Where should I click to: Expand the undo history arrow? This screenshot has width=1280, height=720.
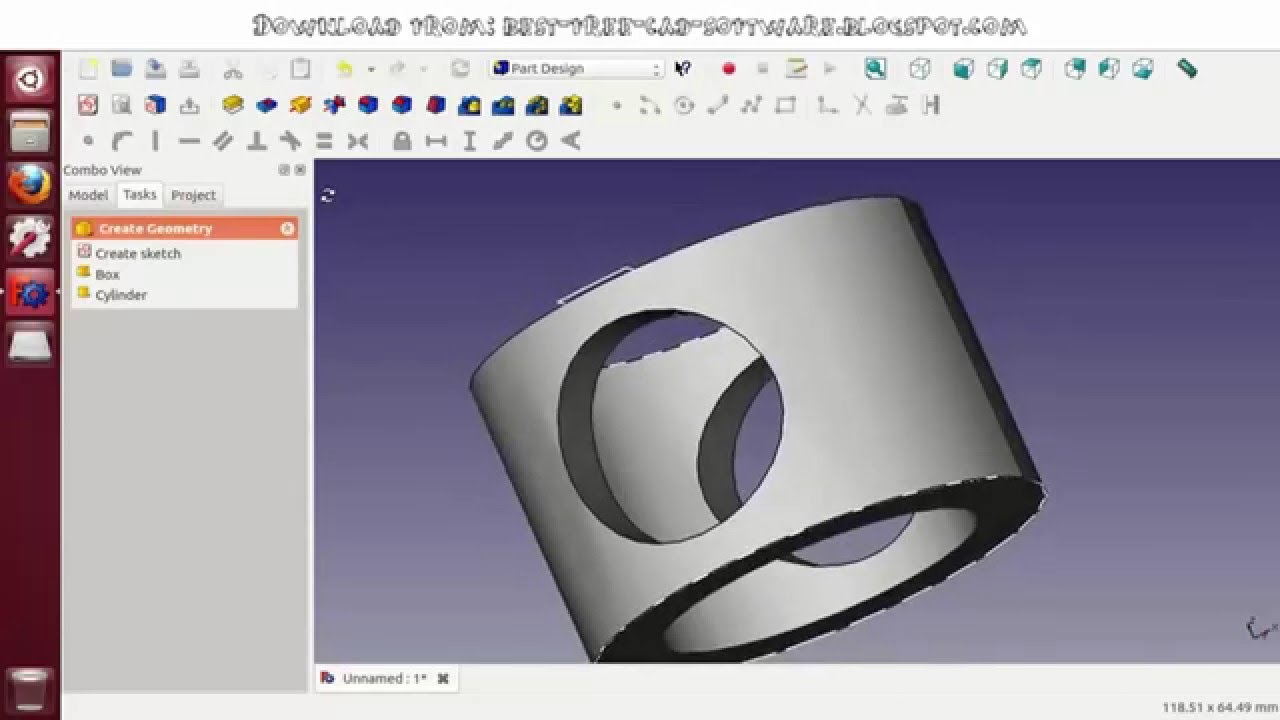pos(370,68)
